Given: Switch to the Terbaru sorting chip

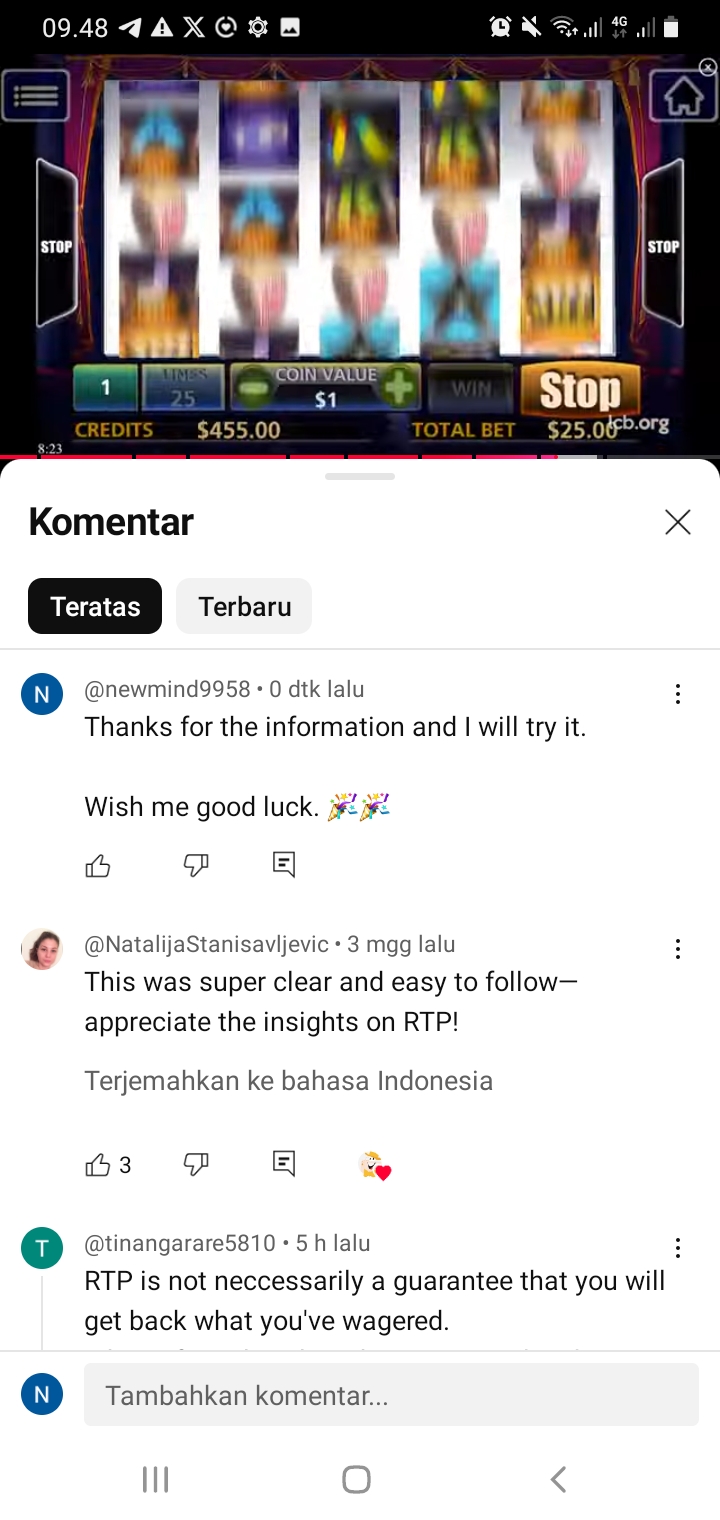Looking at the screenshot, I should click(x=244, y=606).
